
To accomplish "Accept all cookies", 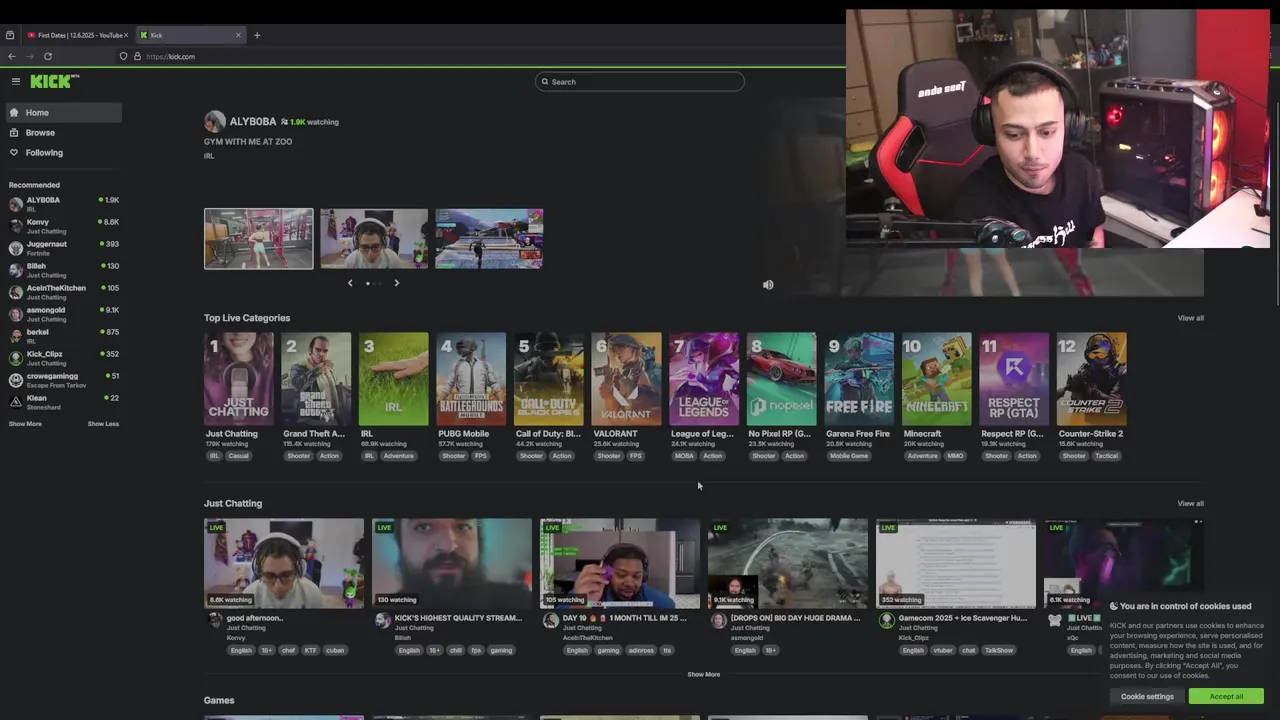I will [x=1226, y=697].
